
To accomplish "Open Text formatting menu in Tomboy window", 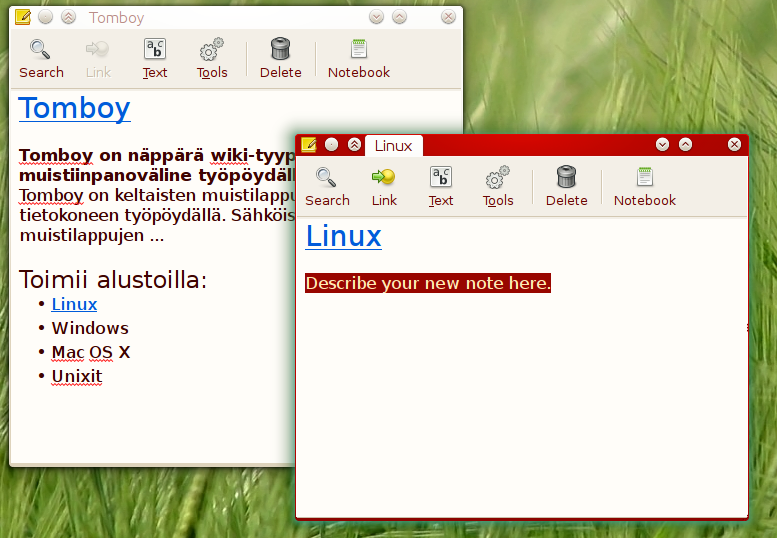I will pyautogui.click(x=155, y=58).
